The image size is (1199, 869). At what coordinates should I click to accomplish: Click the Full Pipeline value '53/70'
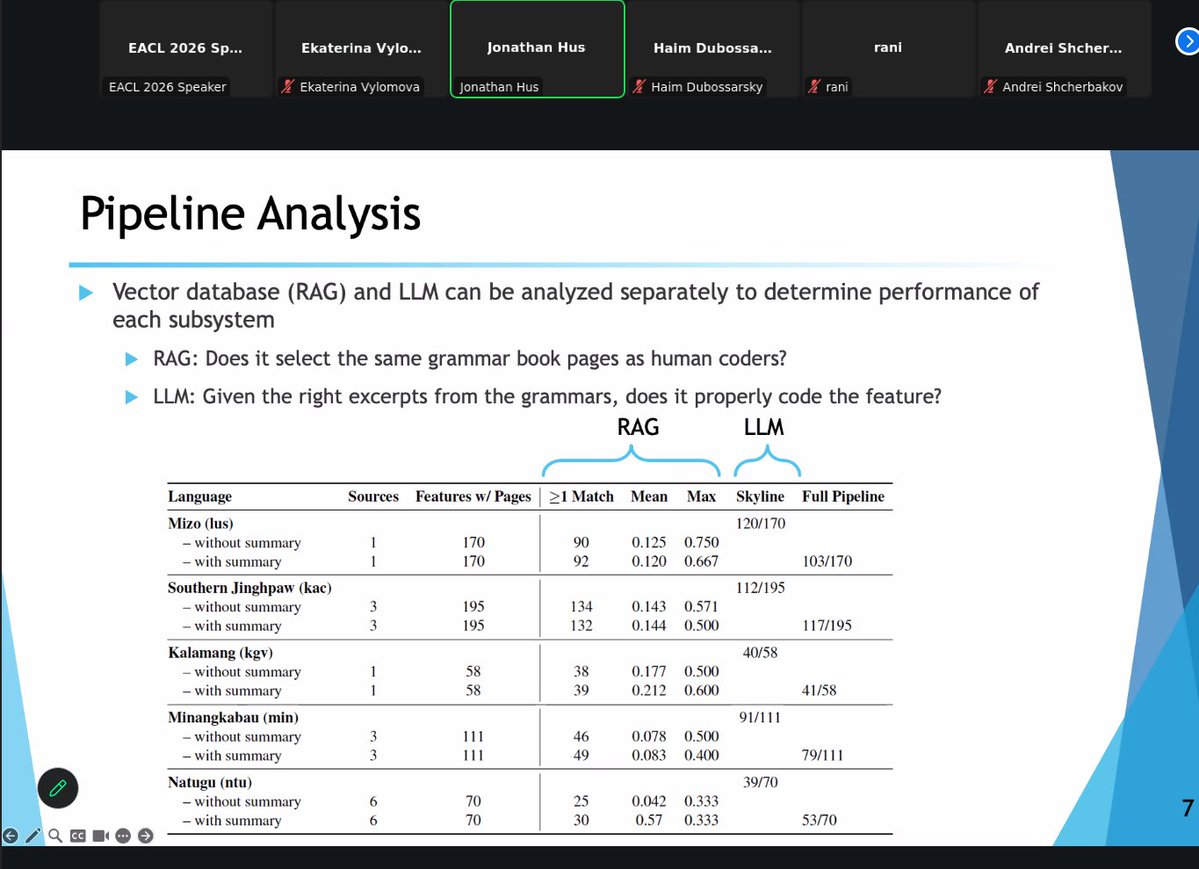point(819,820)
